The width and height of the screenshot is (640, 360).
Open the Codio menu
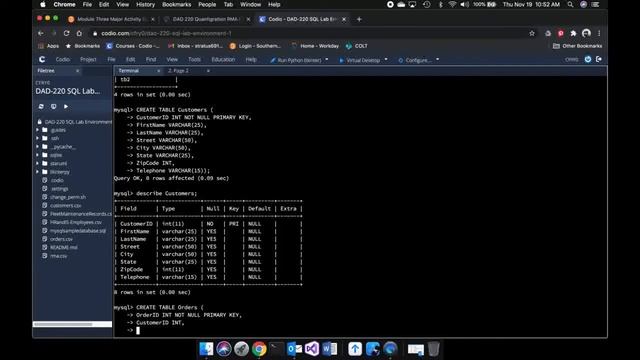click(x=62, y=59)
